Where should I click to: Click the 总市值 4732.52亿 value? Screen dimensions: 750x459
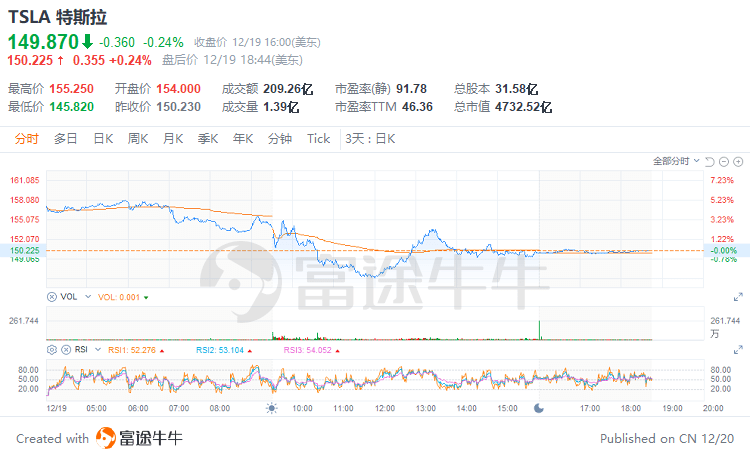(x=523, y=107)
